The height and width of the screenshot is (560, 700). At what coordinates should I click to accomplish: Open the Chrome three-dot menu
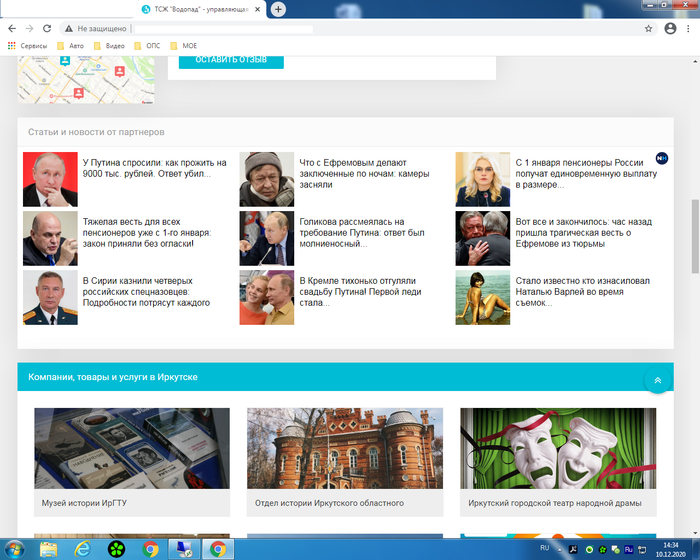688,29
